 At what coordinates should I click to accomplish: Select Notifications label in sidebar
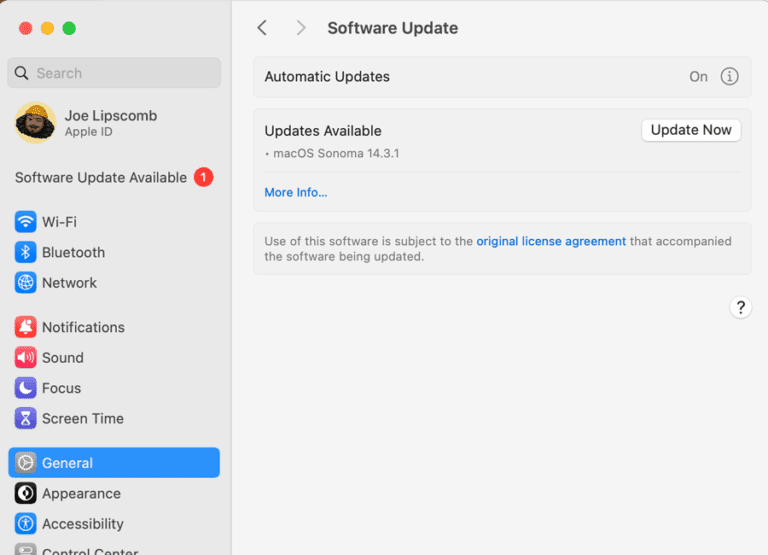tap(83, 327)
